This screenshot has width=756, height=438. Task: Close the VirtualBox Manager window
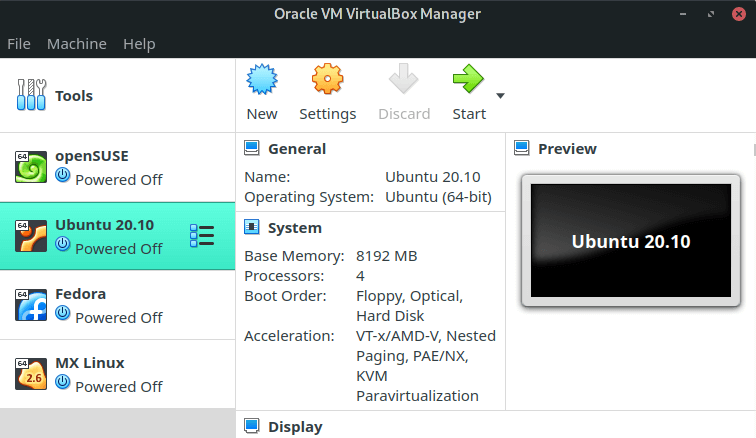coord(738,14)
